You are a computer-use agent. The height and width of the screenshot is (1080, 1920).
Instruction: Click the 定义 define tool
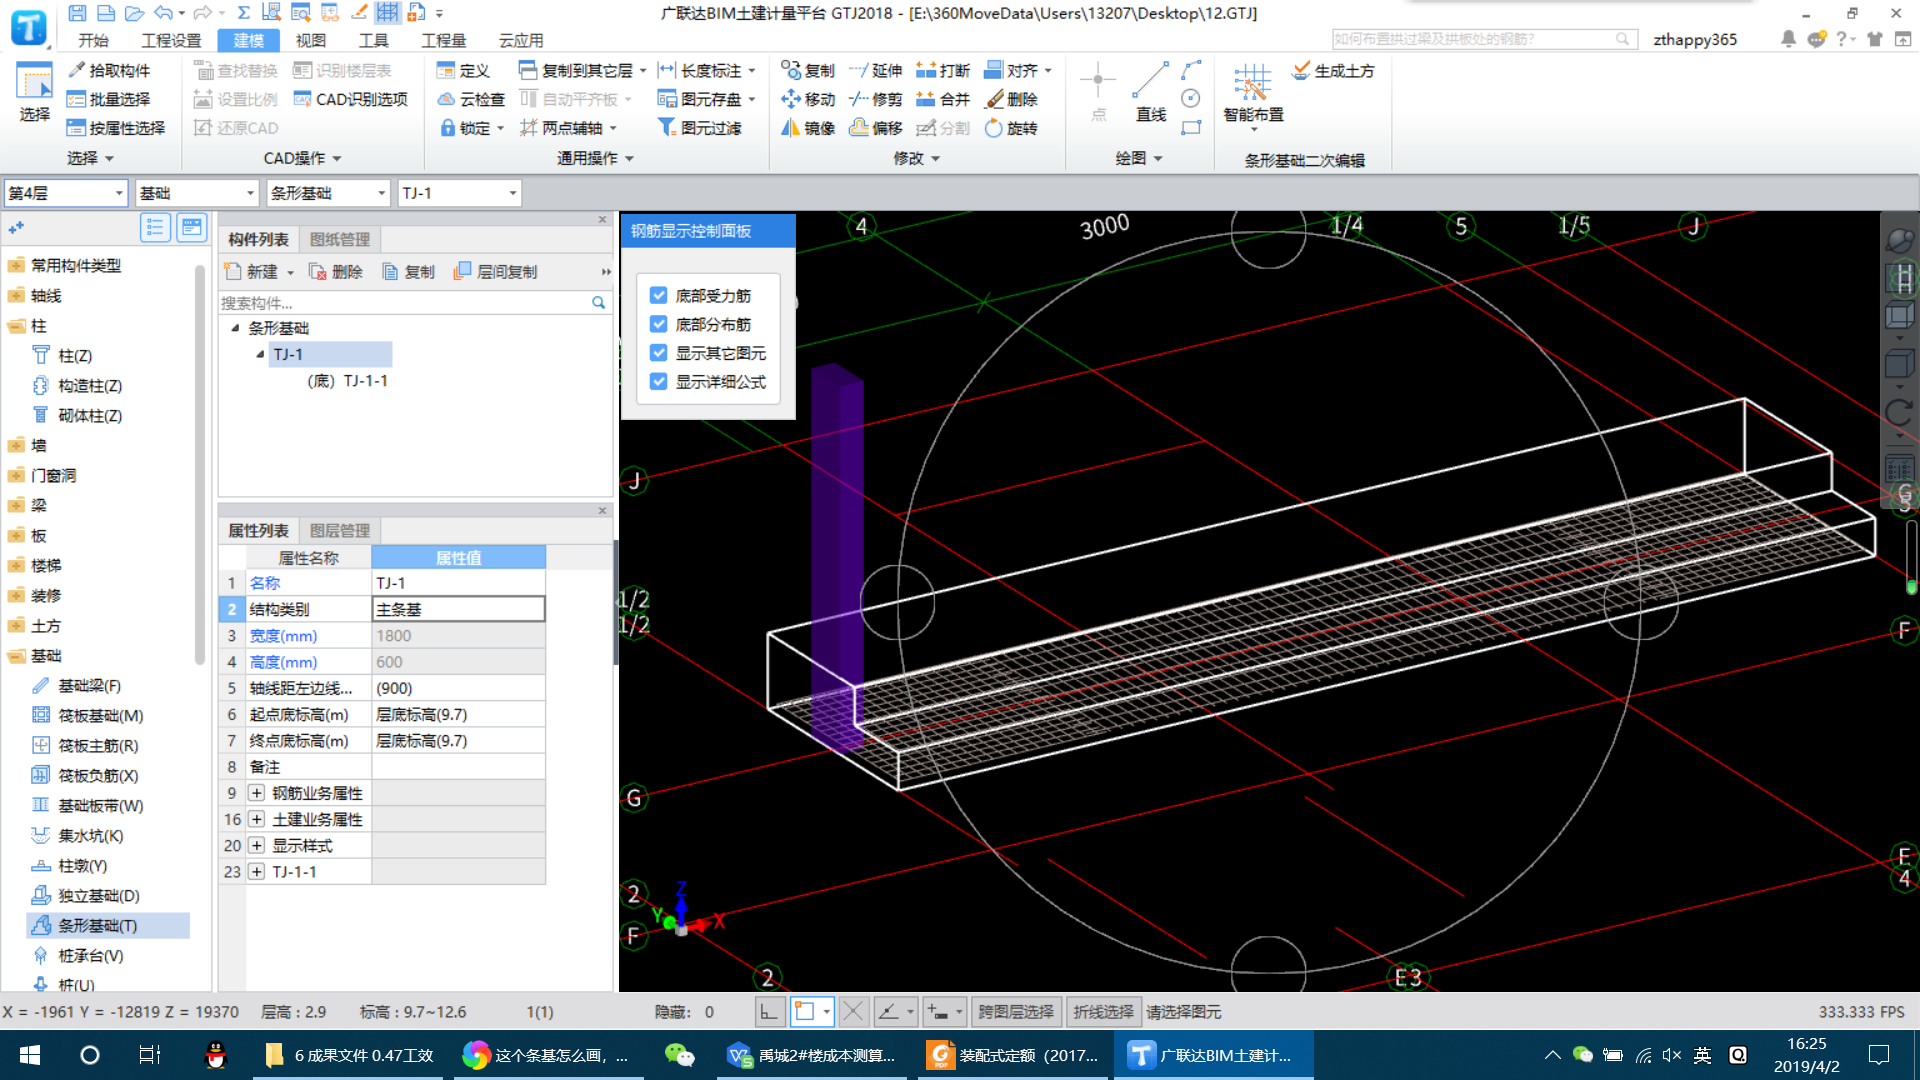tap(463, 70)
